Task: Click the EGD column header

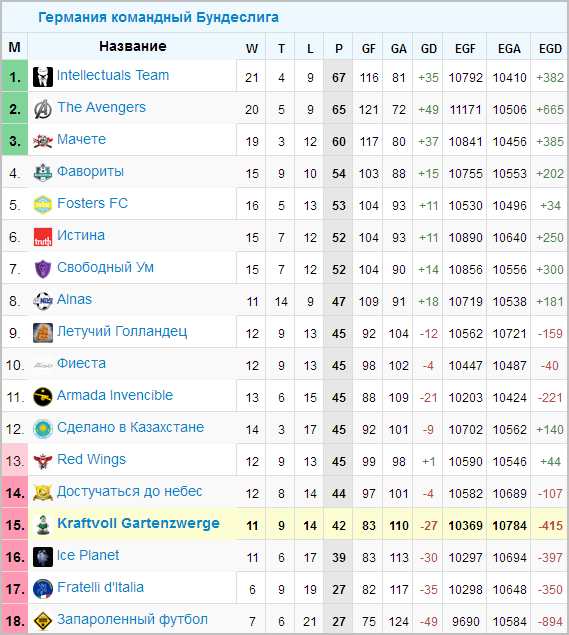Action: 550,49
